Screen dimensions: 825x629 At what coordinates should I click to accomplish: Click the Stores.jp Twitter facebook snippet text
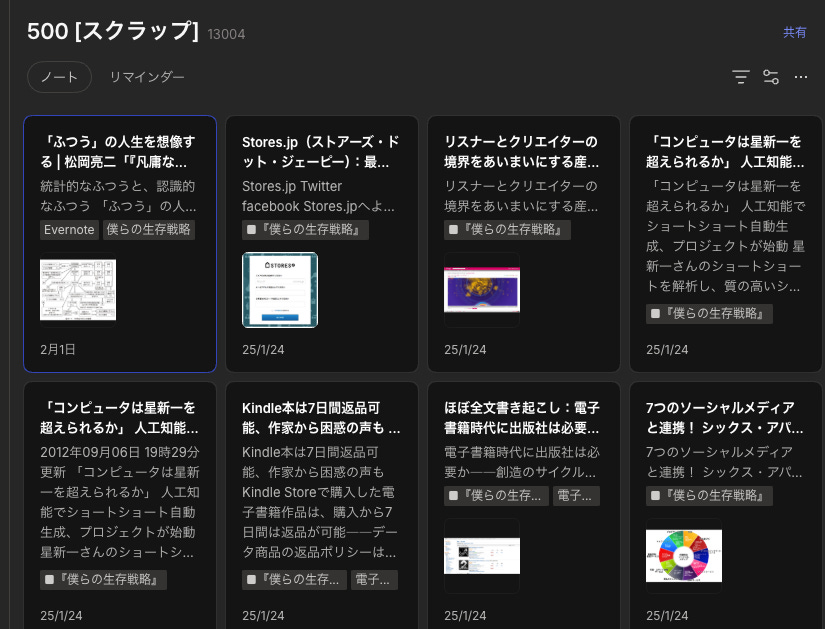[x=318, y=196]
